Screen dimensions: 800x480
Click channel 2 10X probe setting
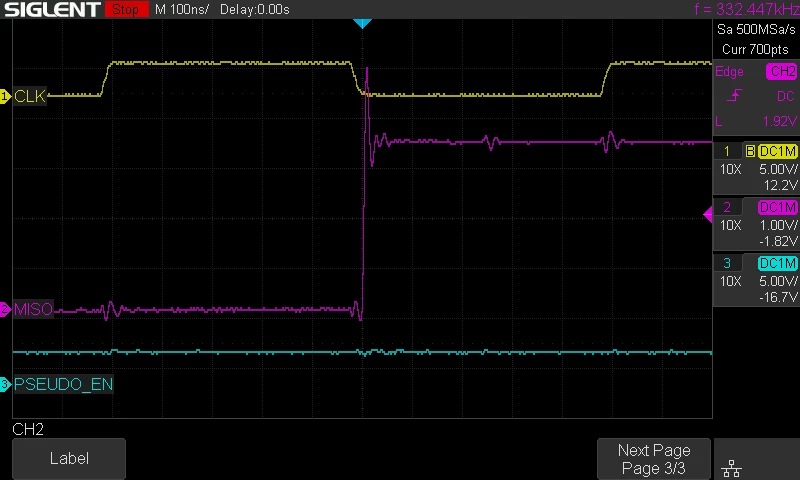point(730,225)
